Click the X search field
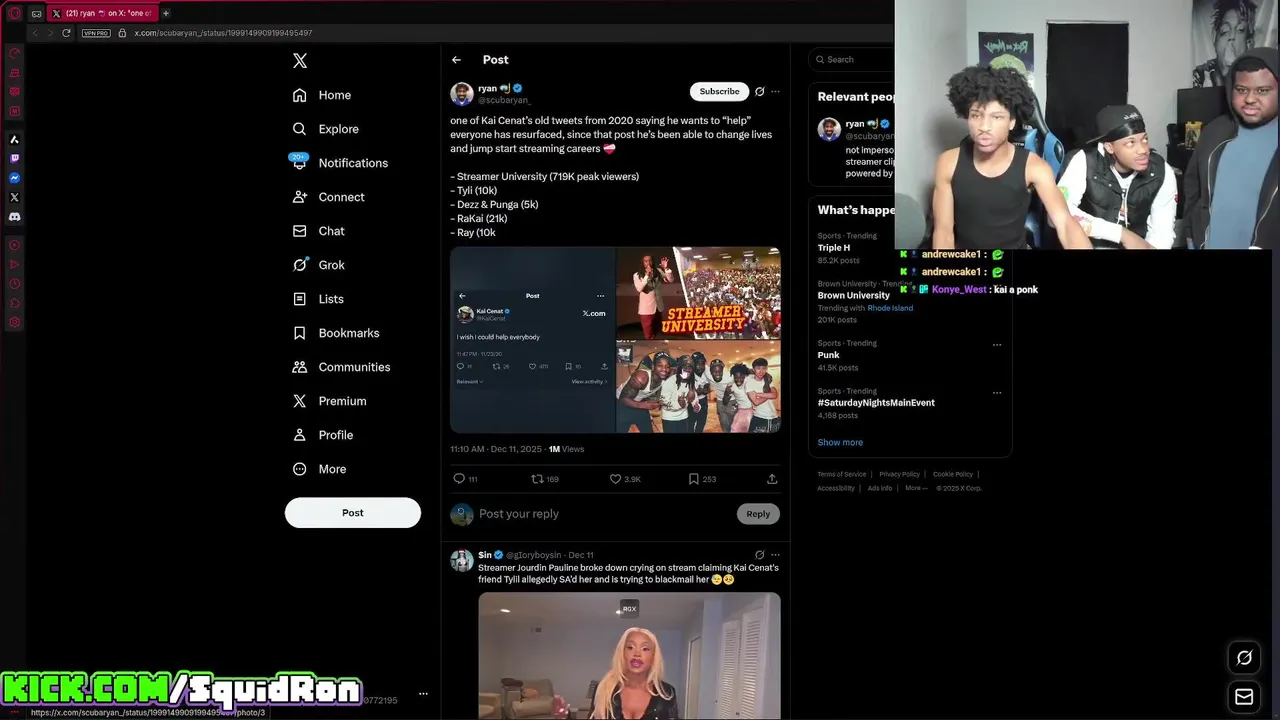1280x720 pixels. [852, 60]
